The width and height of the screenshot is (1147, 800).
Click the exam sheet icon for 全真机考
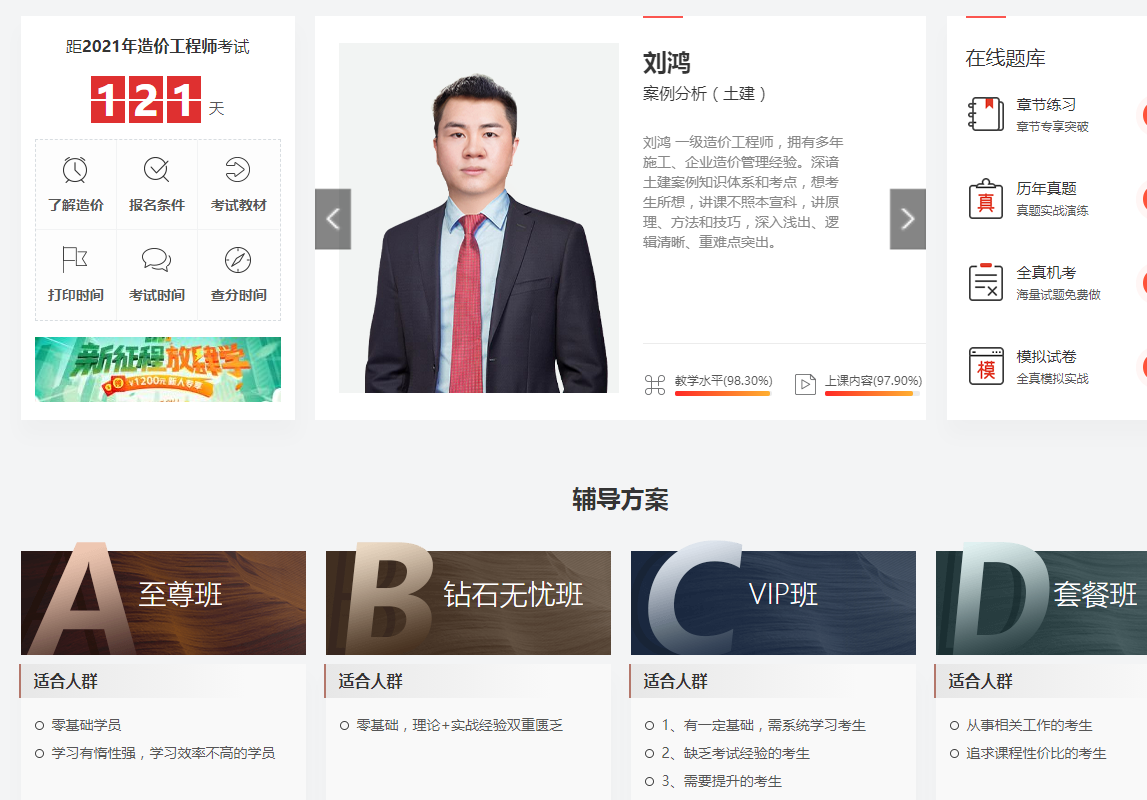click(x=986, y=282)
